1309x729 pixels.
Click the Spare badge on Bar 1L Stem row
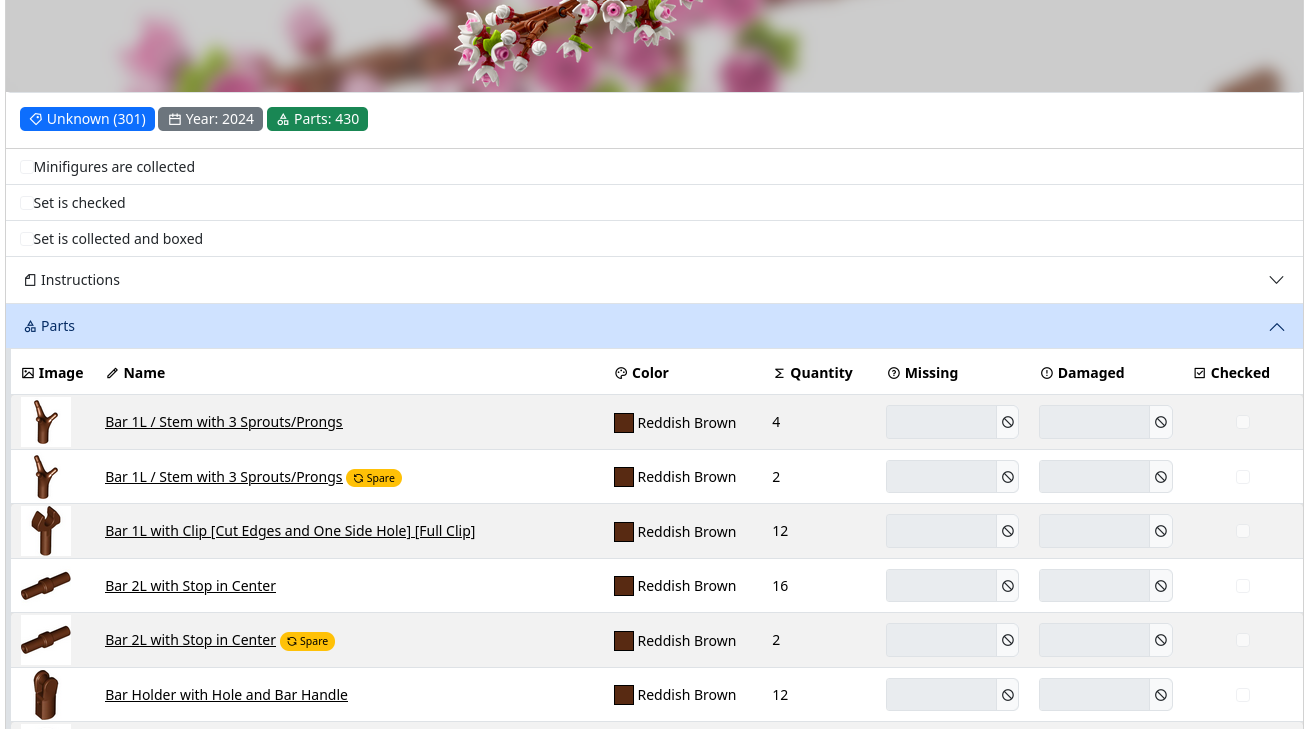point(374,478)
